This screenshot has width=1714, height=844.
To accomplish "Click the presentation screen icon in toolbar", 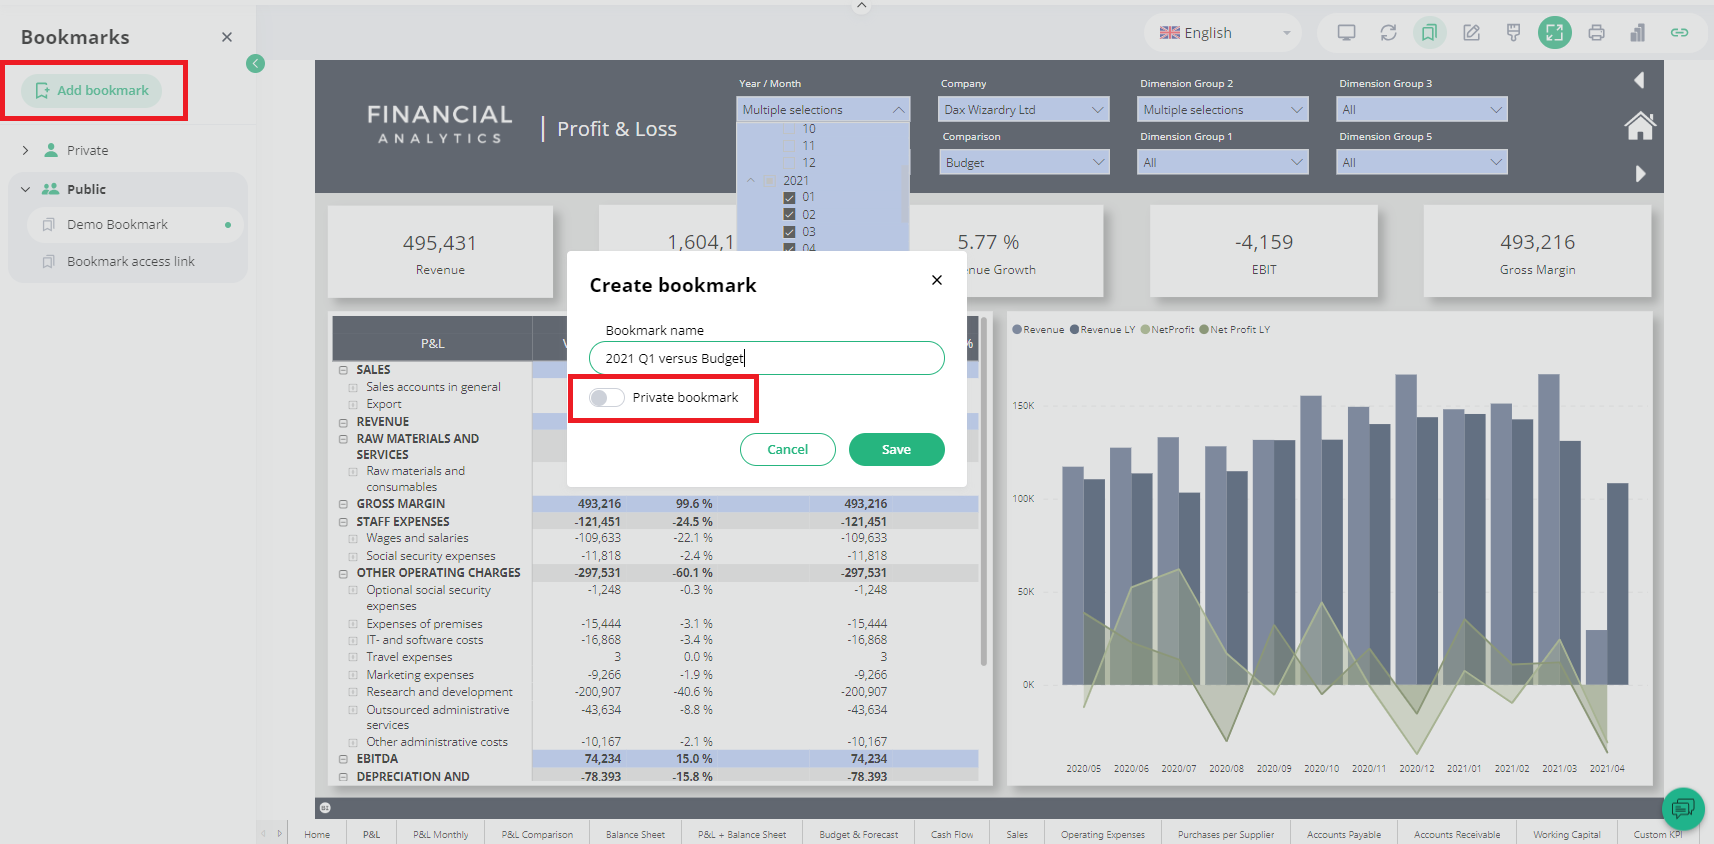I will (1346, 33).
